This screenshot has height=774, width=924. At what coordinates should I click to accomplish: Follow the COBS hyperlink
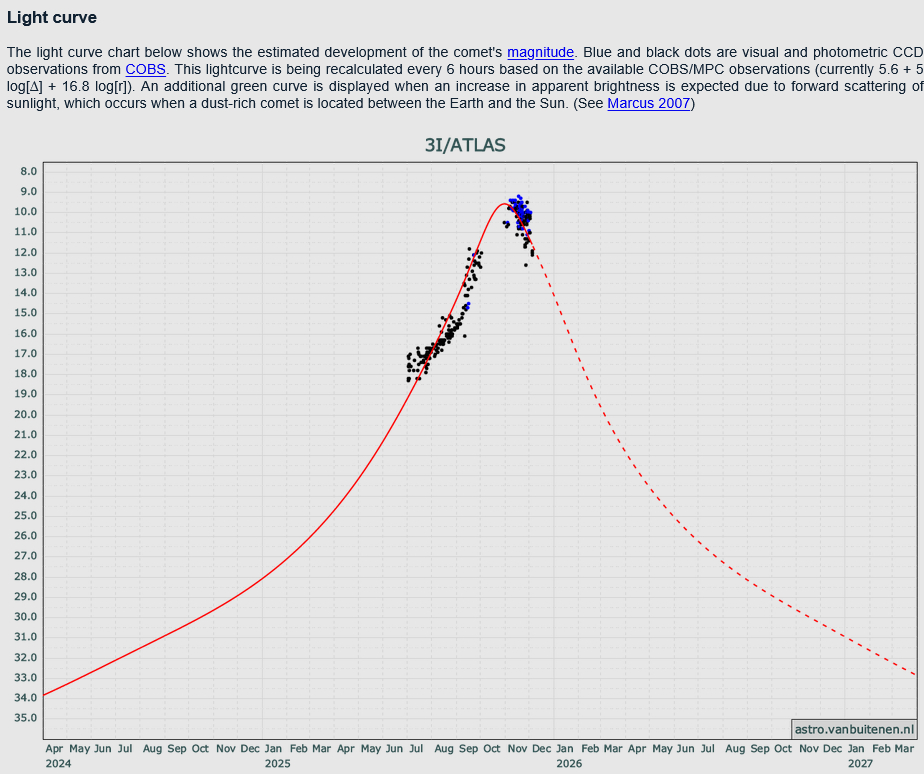tap(145, 69)
